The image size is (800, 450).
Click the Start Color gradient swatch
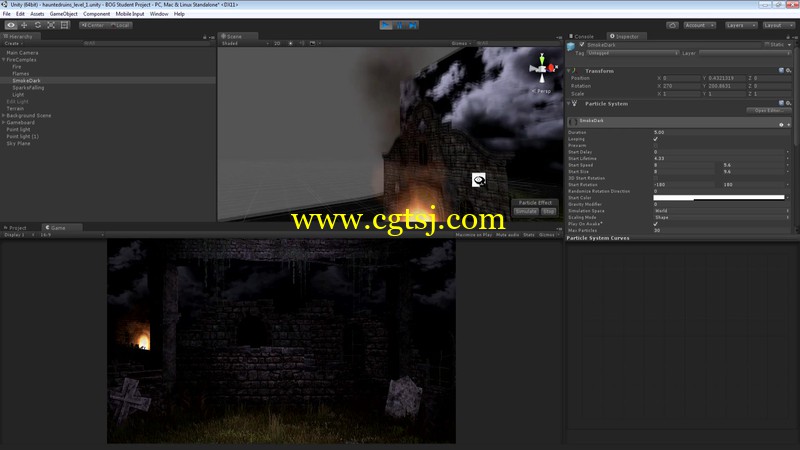tap(719, 197)
